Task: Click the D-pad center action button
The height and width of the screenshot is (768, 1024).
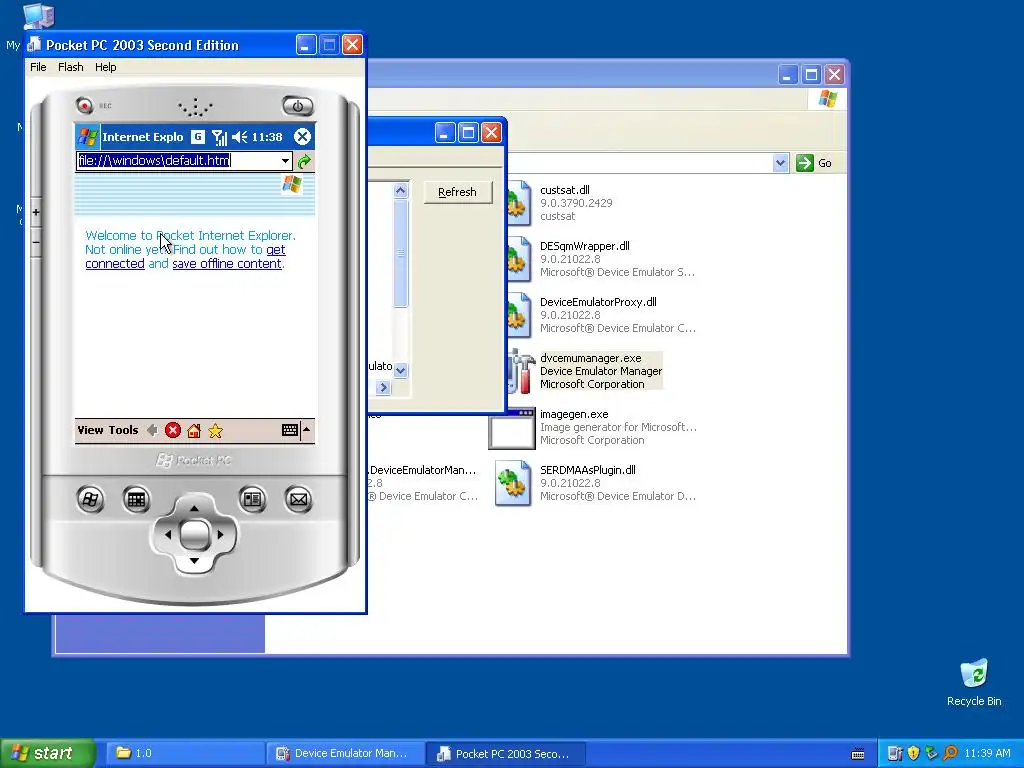Action: [x=194, y=534]
